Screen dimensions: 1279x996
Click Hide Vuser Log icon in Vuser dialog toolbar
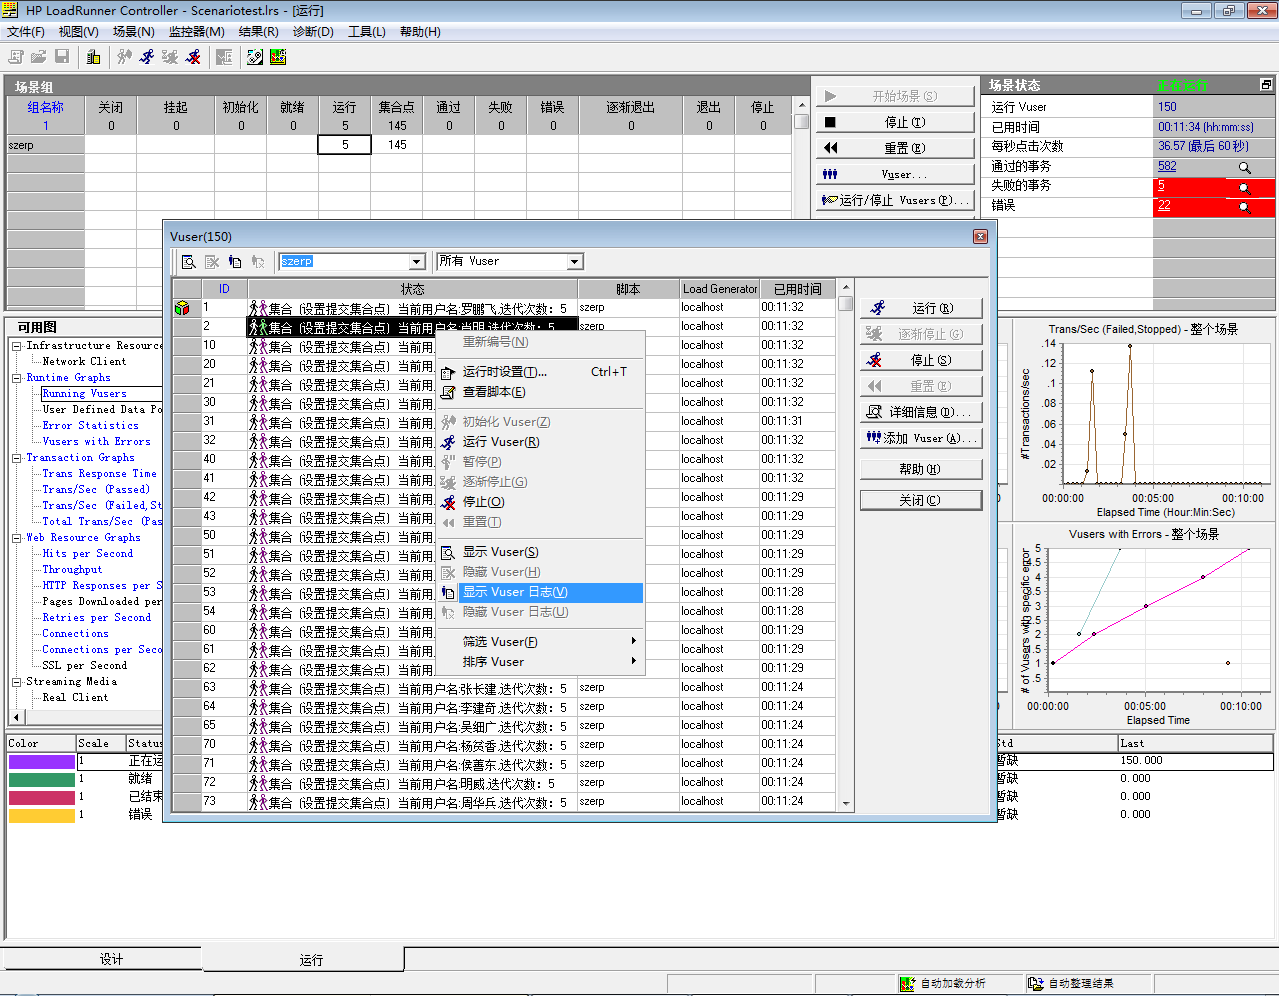click(x=257, y=262)
